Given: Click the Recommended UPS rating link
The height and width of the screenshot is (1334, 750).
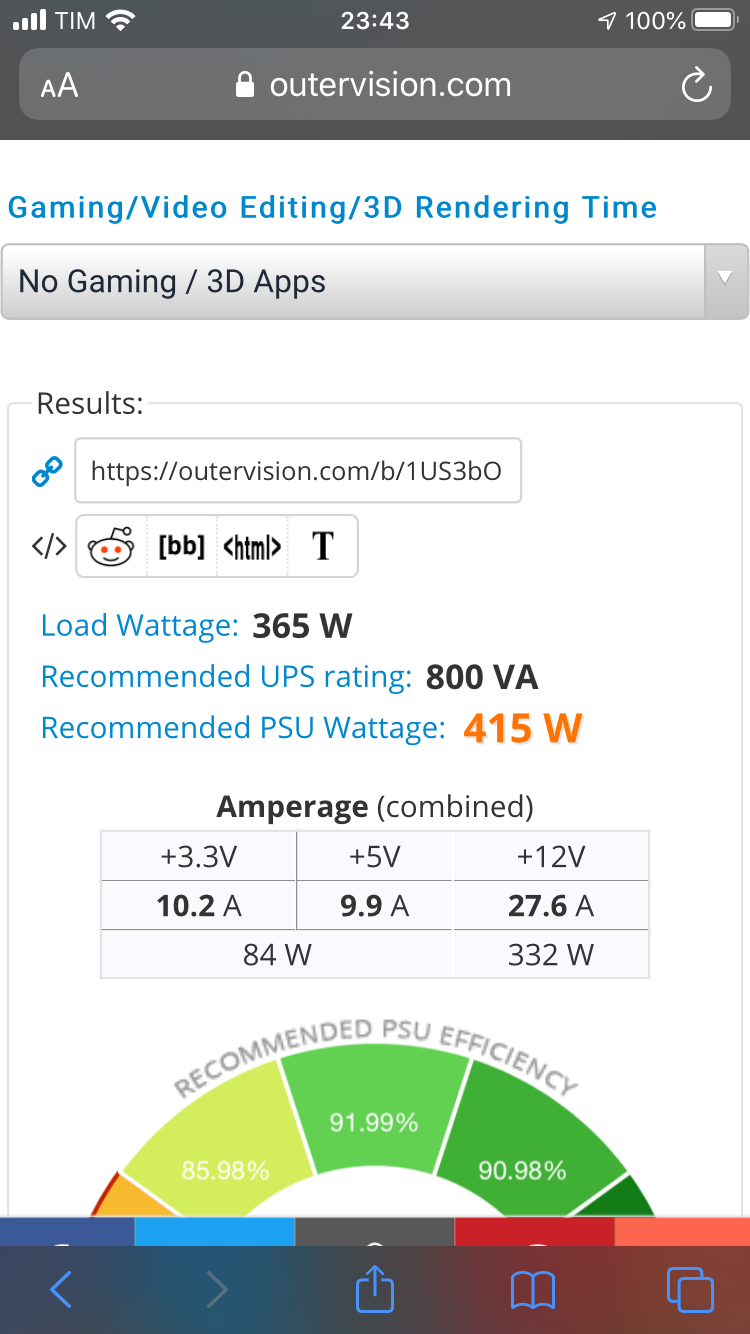Looking at the screenshot, I should click(226, 678).
